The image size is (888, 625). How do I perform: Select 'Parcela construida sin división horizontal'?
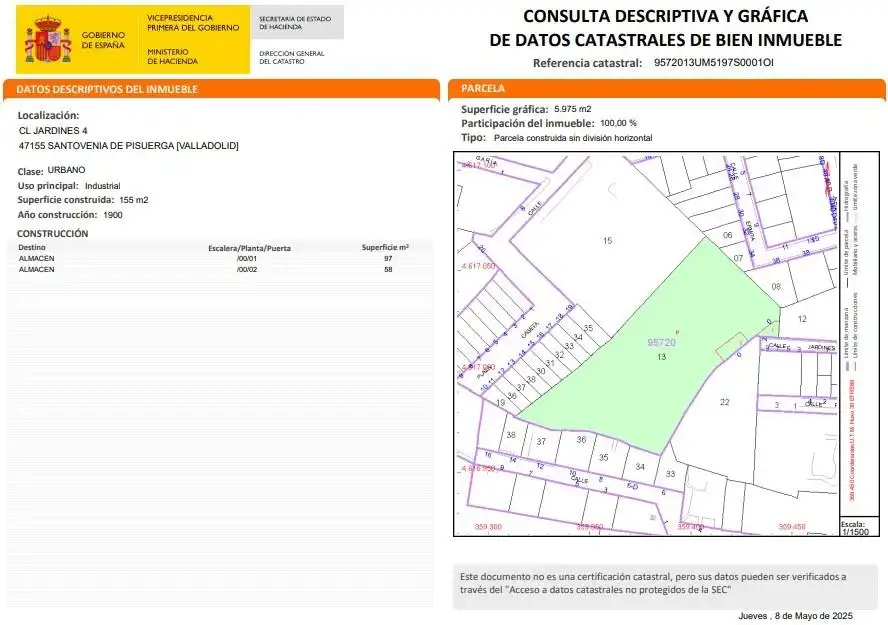click(573, 138)
